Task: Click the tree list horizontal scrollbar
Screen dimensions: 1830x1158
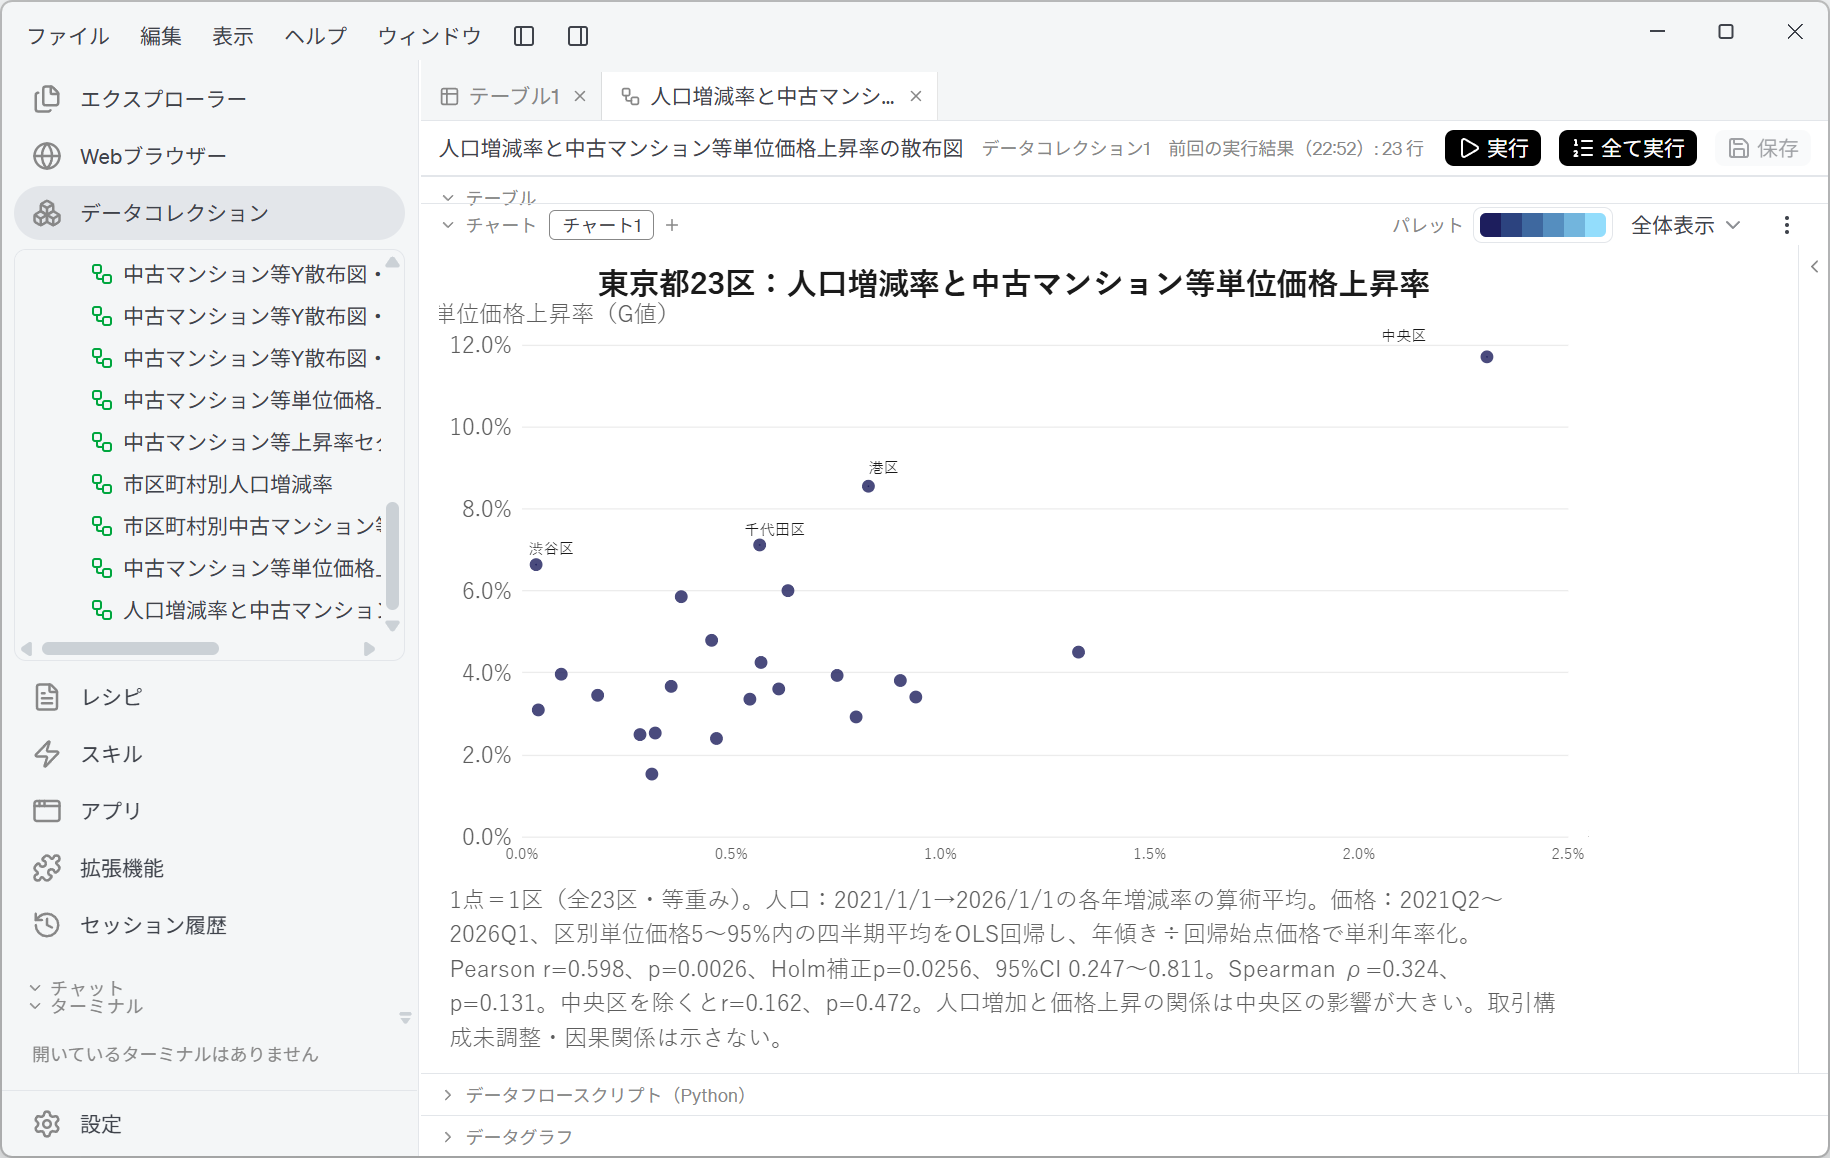Action: [130, 648]
